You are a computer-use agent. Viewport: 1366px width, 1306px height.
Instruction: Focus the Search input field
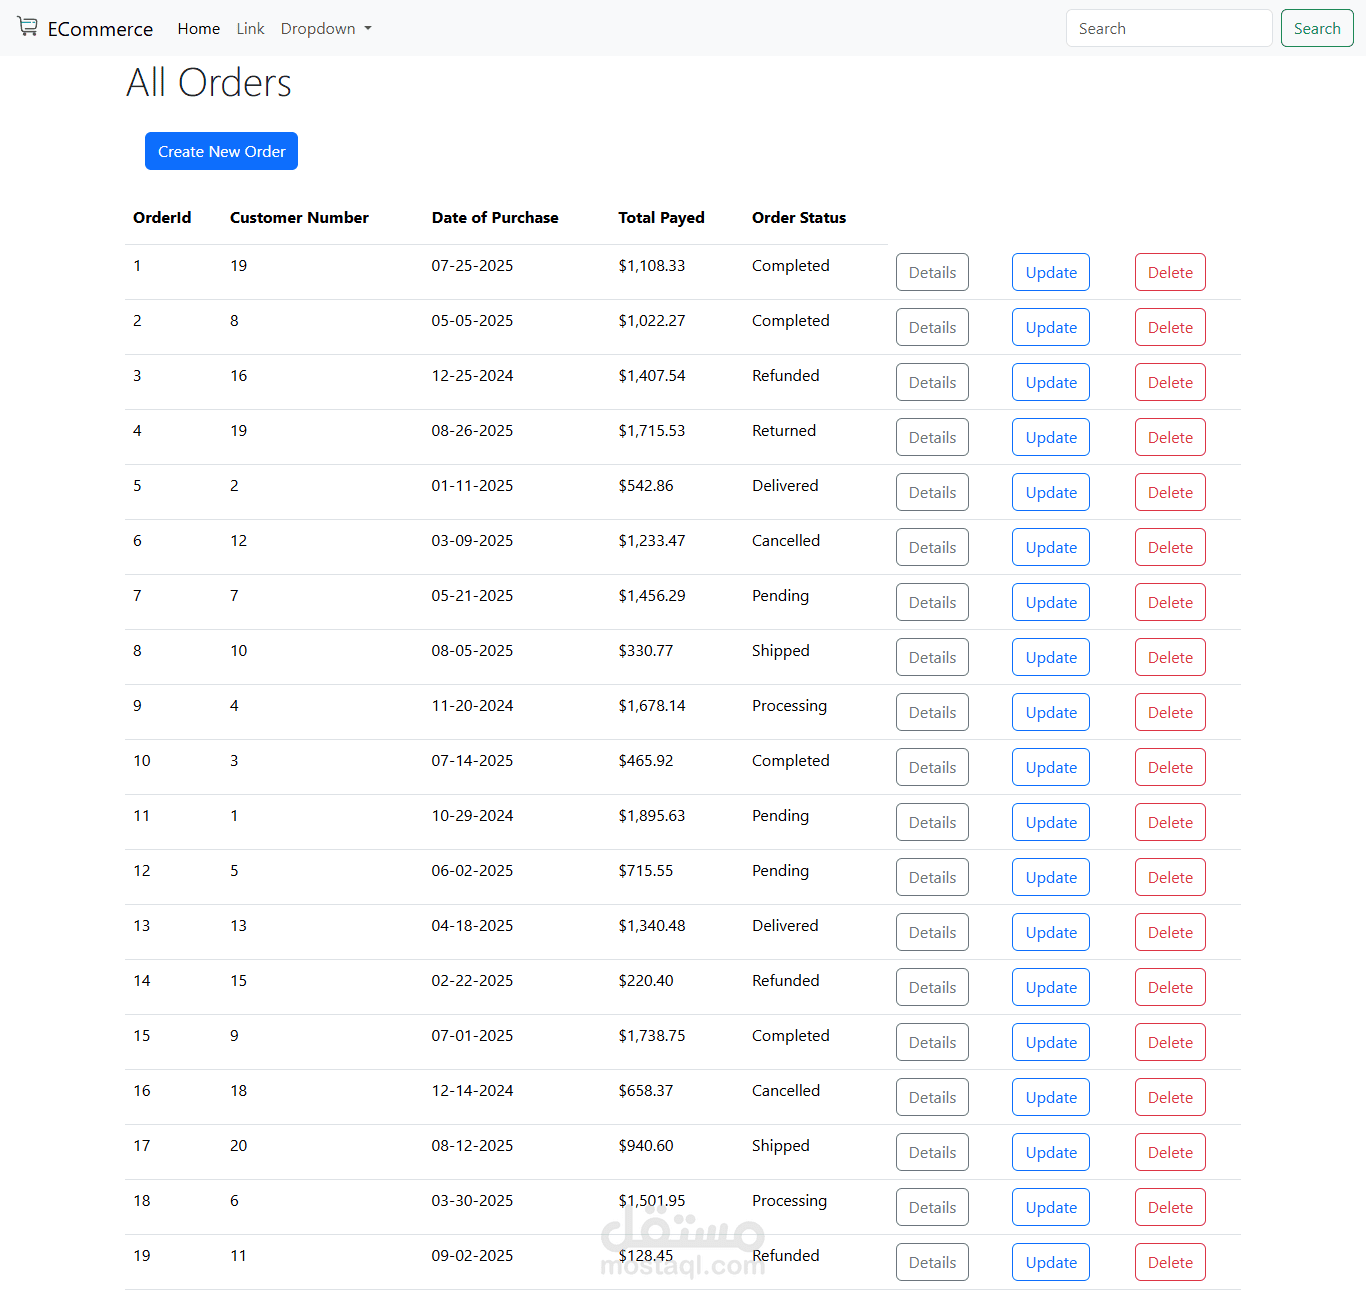[1168, 29]
